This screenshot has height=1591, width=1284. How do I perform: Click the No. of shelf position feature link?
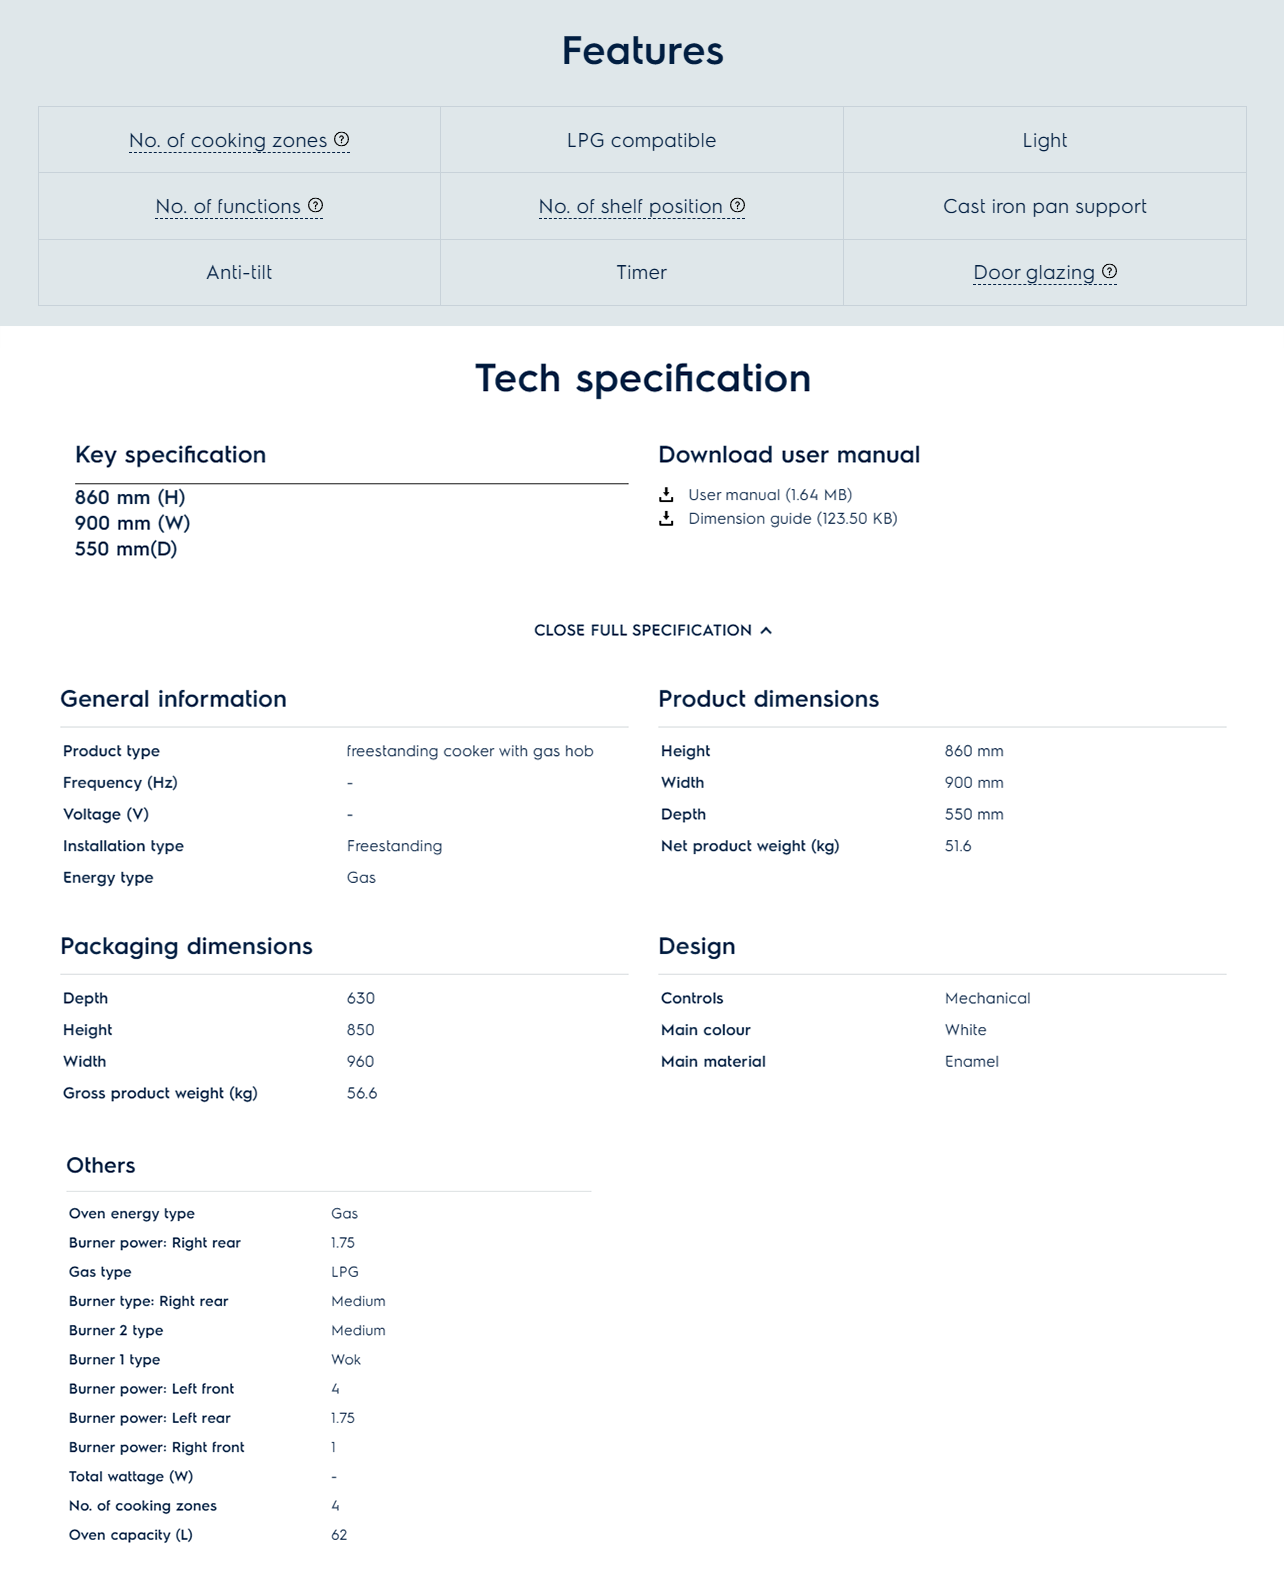(x=630, y=206)
